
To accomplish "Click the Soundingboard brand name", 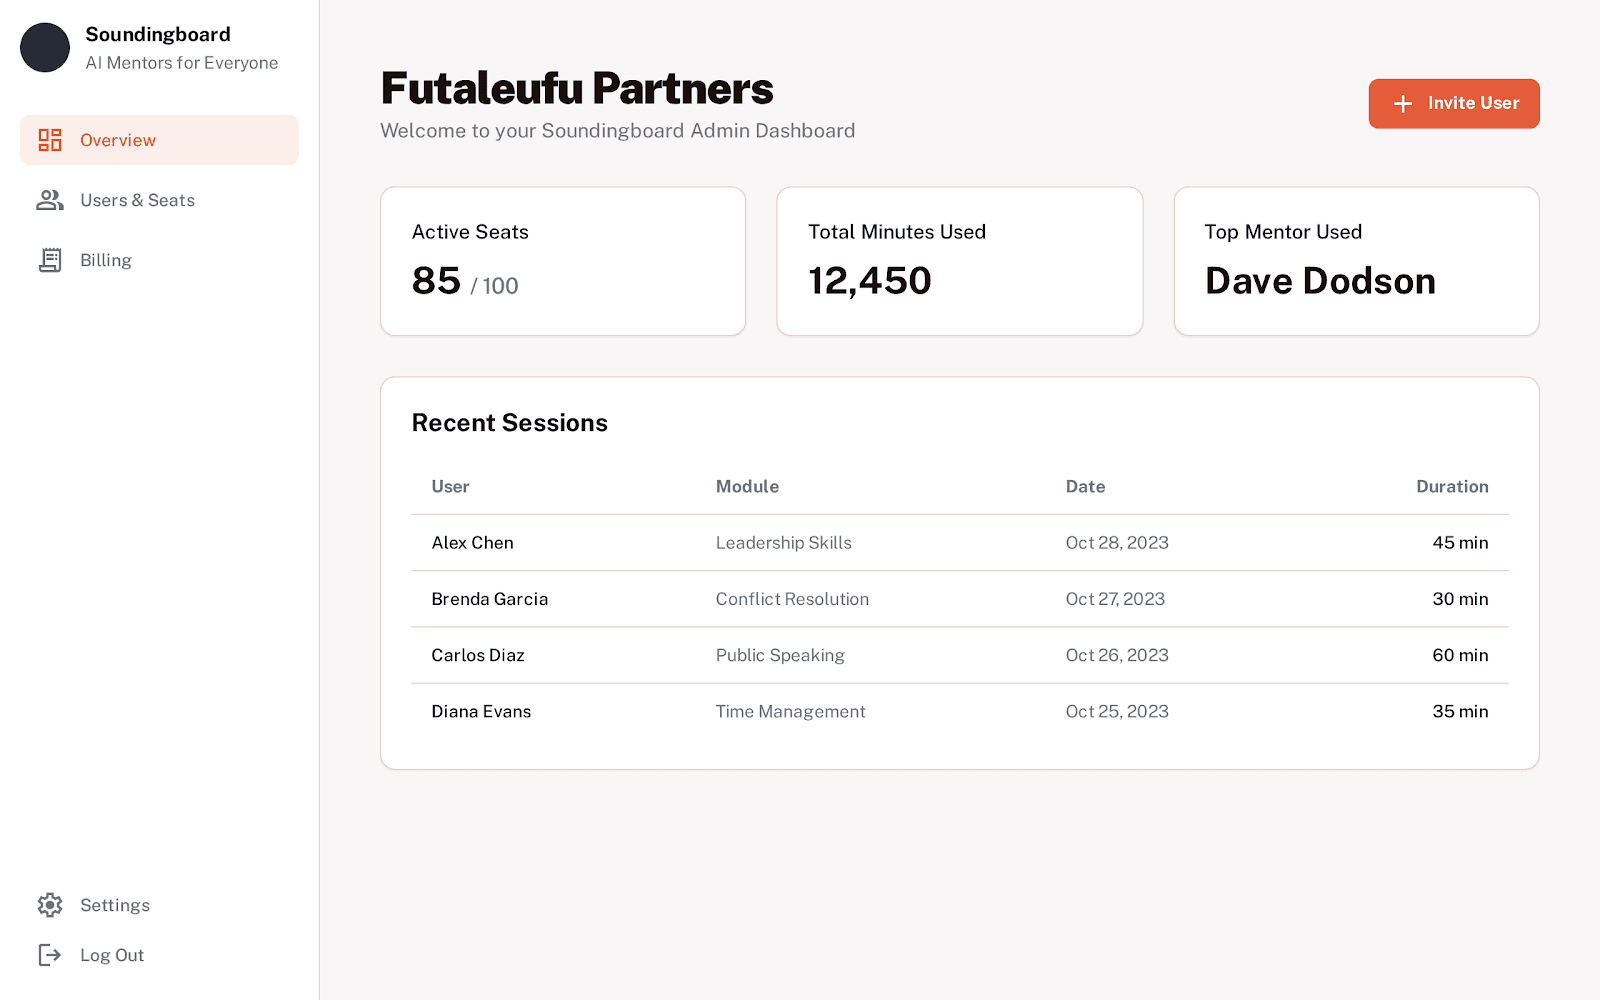I will (x=158, y=34).
